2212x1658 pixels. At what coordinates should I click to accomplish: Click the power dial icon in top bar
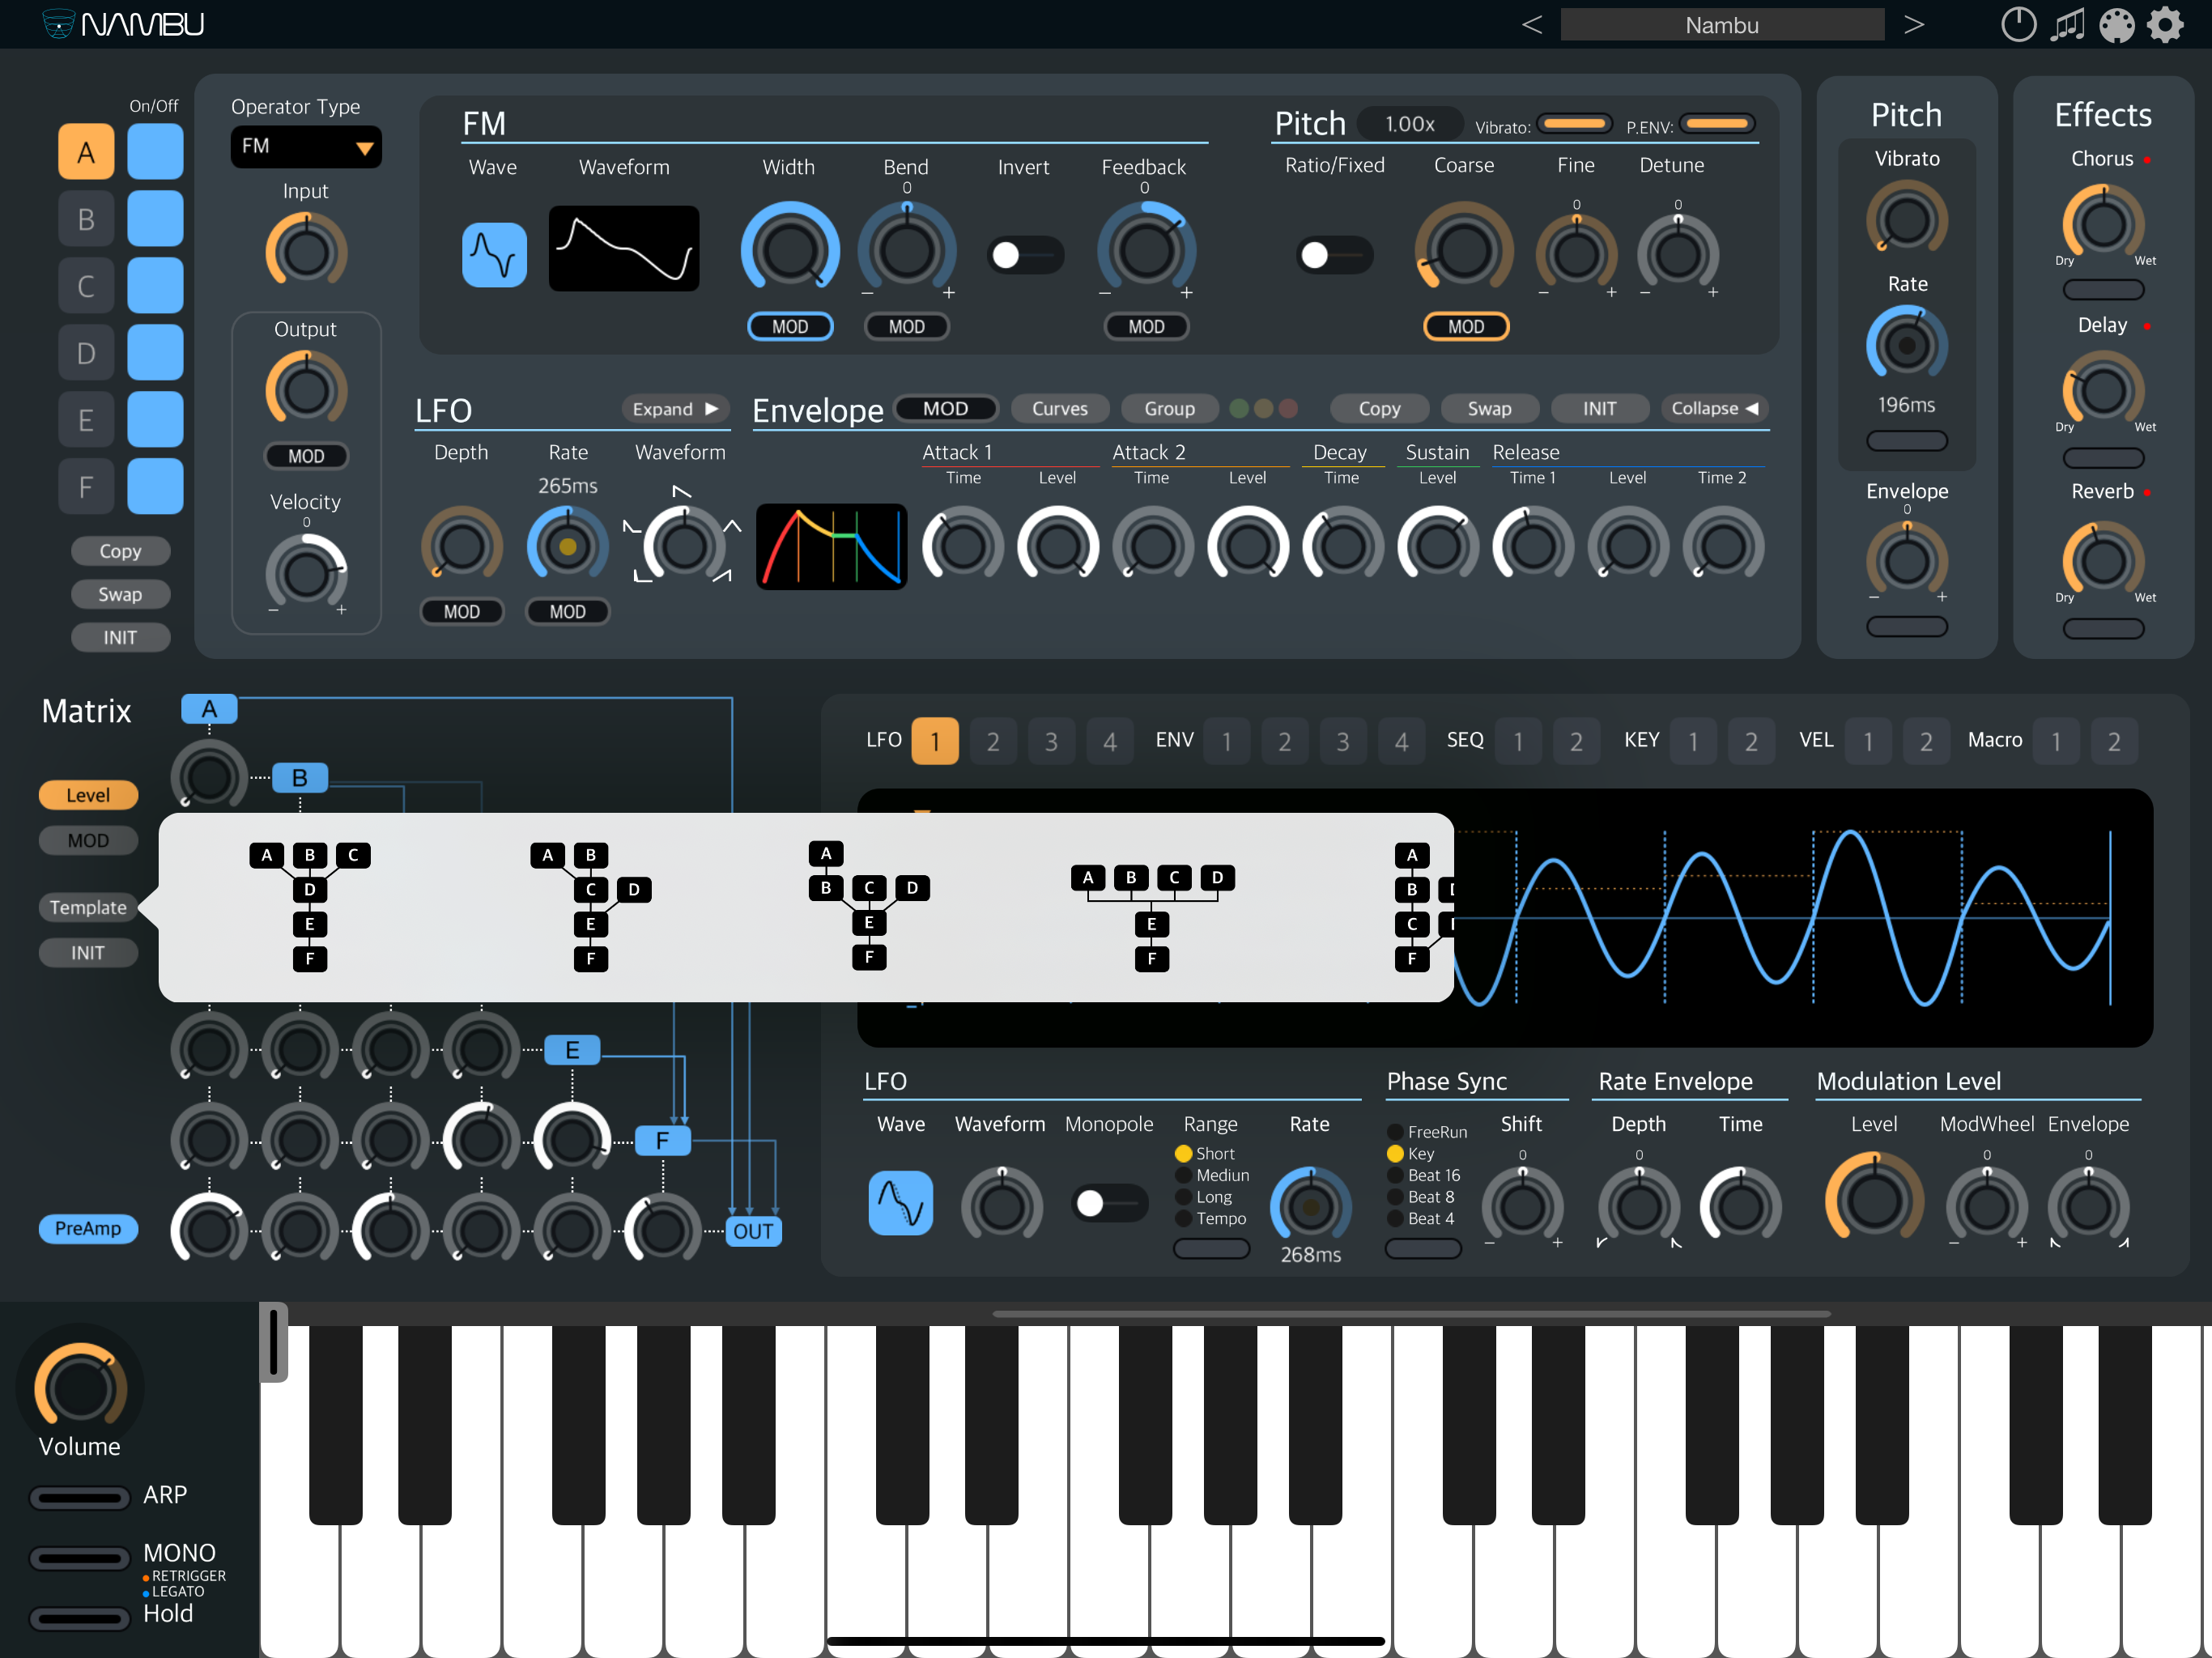pos(2018,25)
